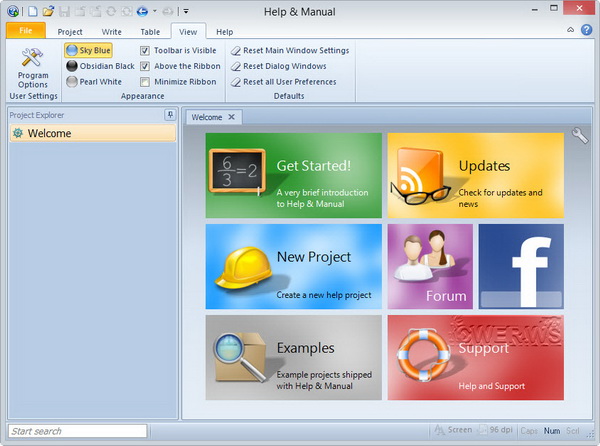Select the Obsidian Black color theme
Viewport: 600px width, 446px height.
tap(100, 66)
